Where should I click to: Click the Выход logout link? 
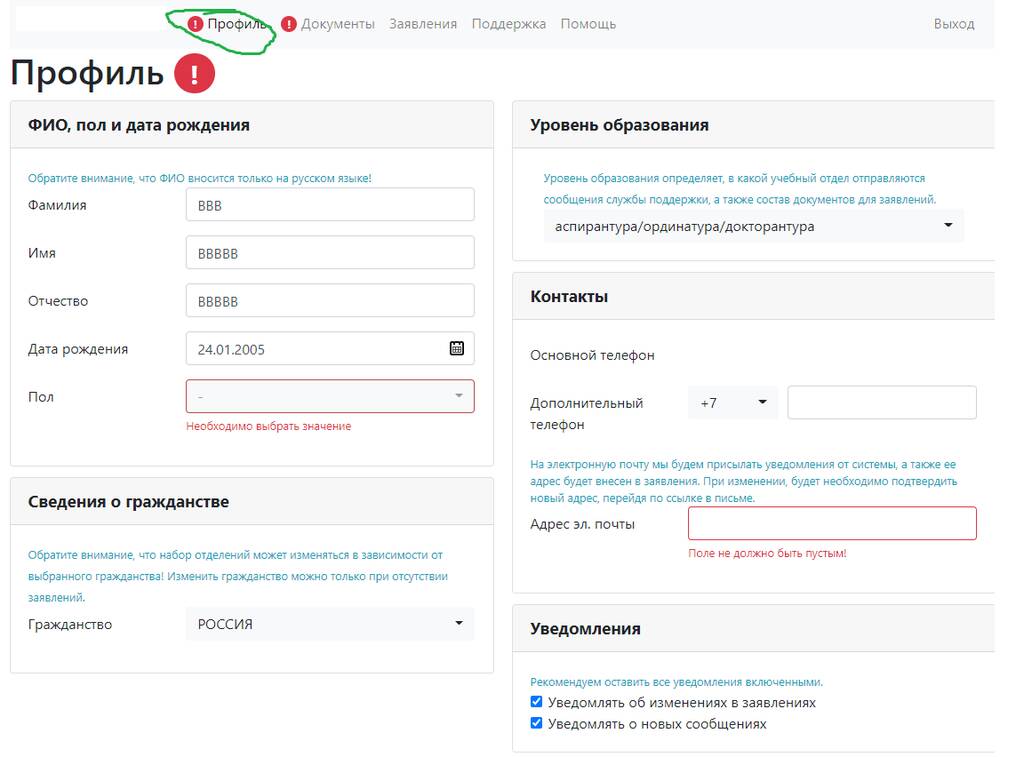[x=953, y=24]
